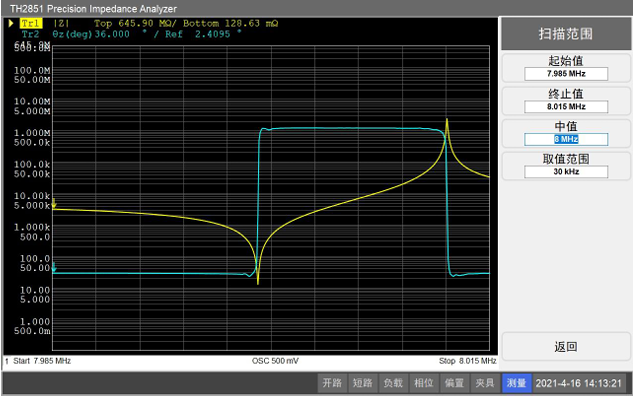
Task: Click the 返回 return button
Action: pos(566,346)
